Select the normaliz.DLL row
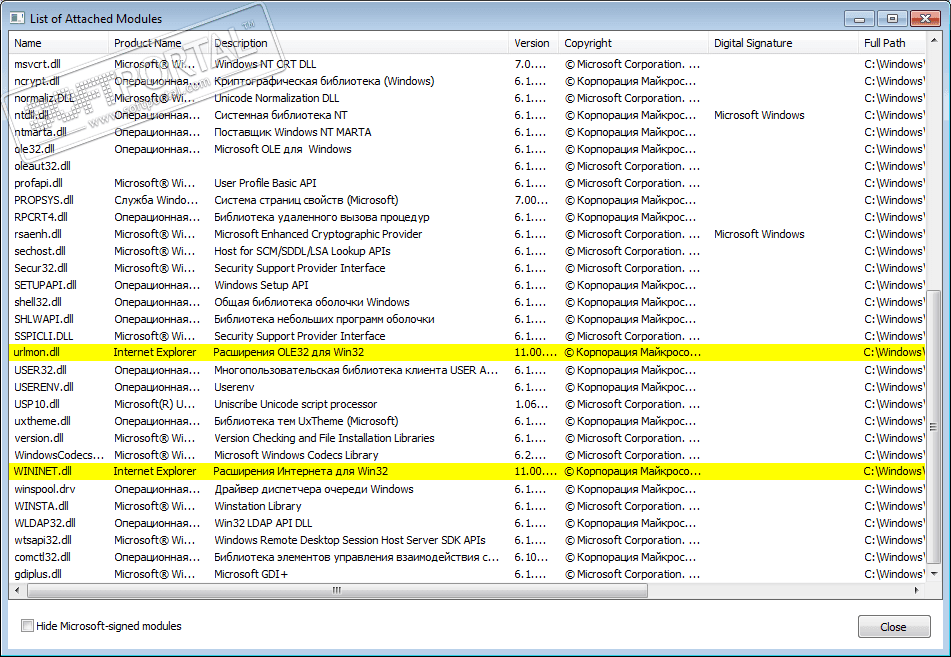The height and width of the screenshot is (657, 951). [467, 98]
